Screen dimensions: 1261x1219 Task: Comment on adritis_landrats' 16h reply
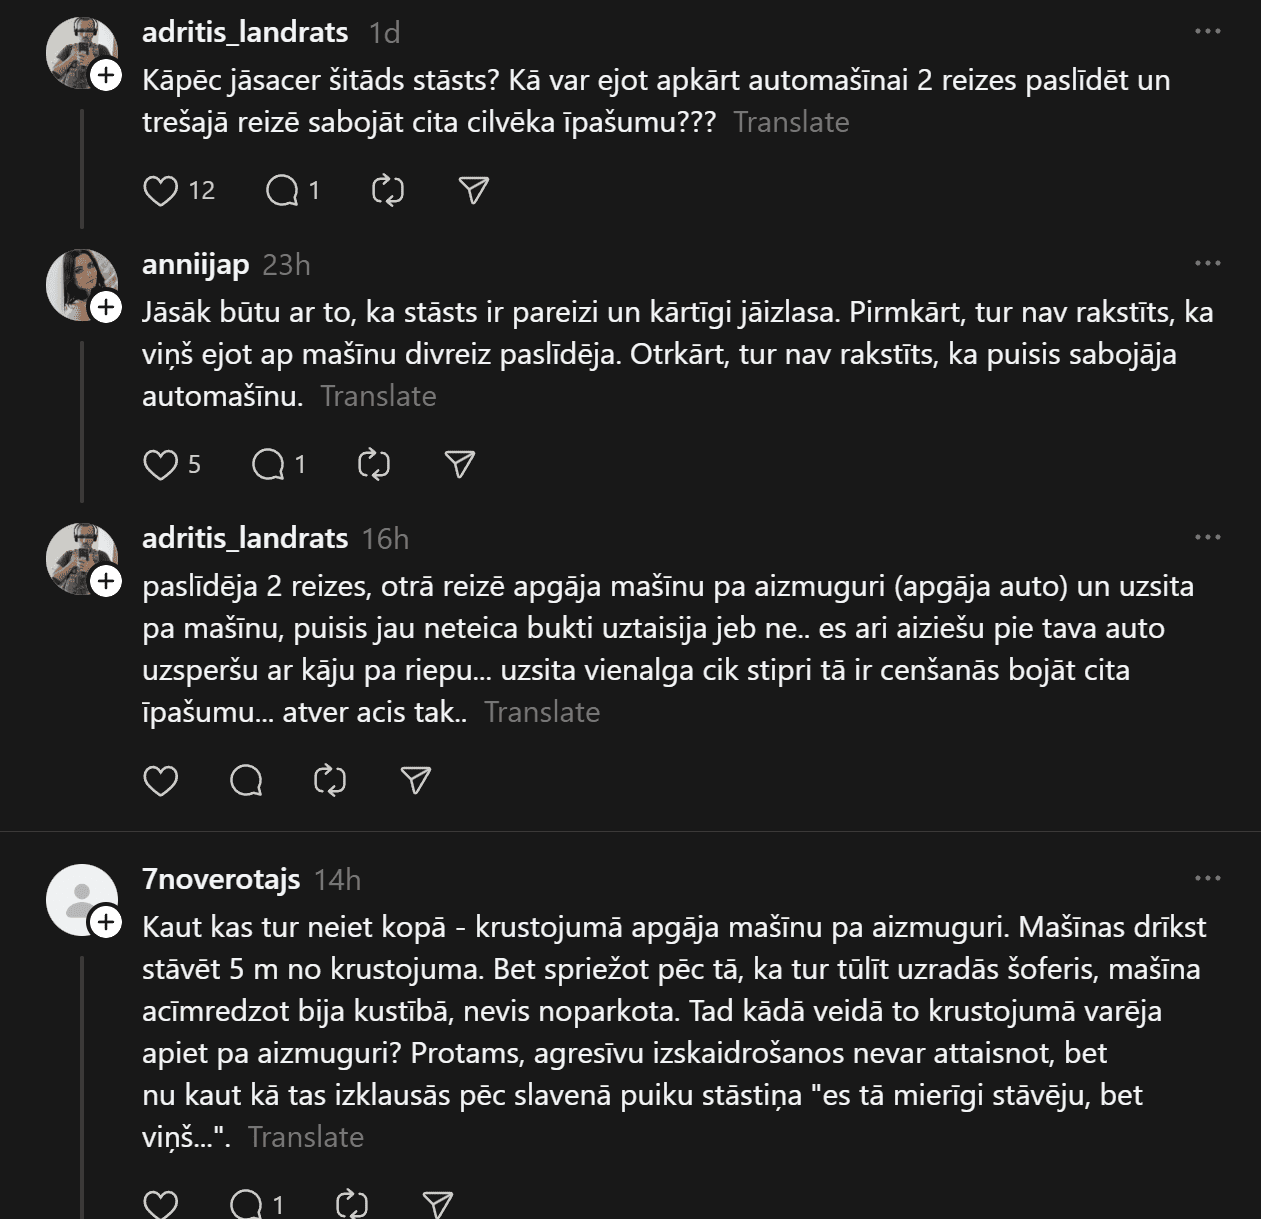tap(246, 780)
